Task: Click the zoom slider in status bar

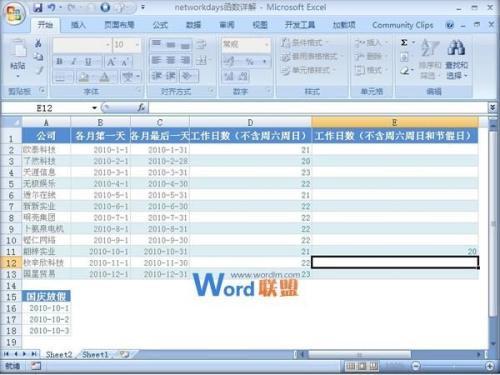Action: (x=453, y=366)
